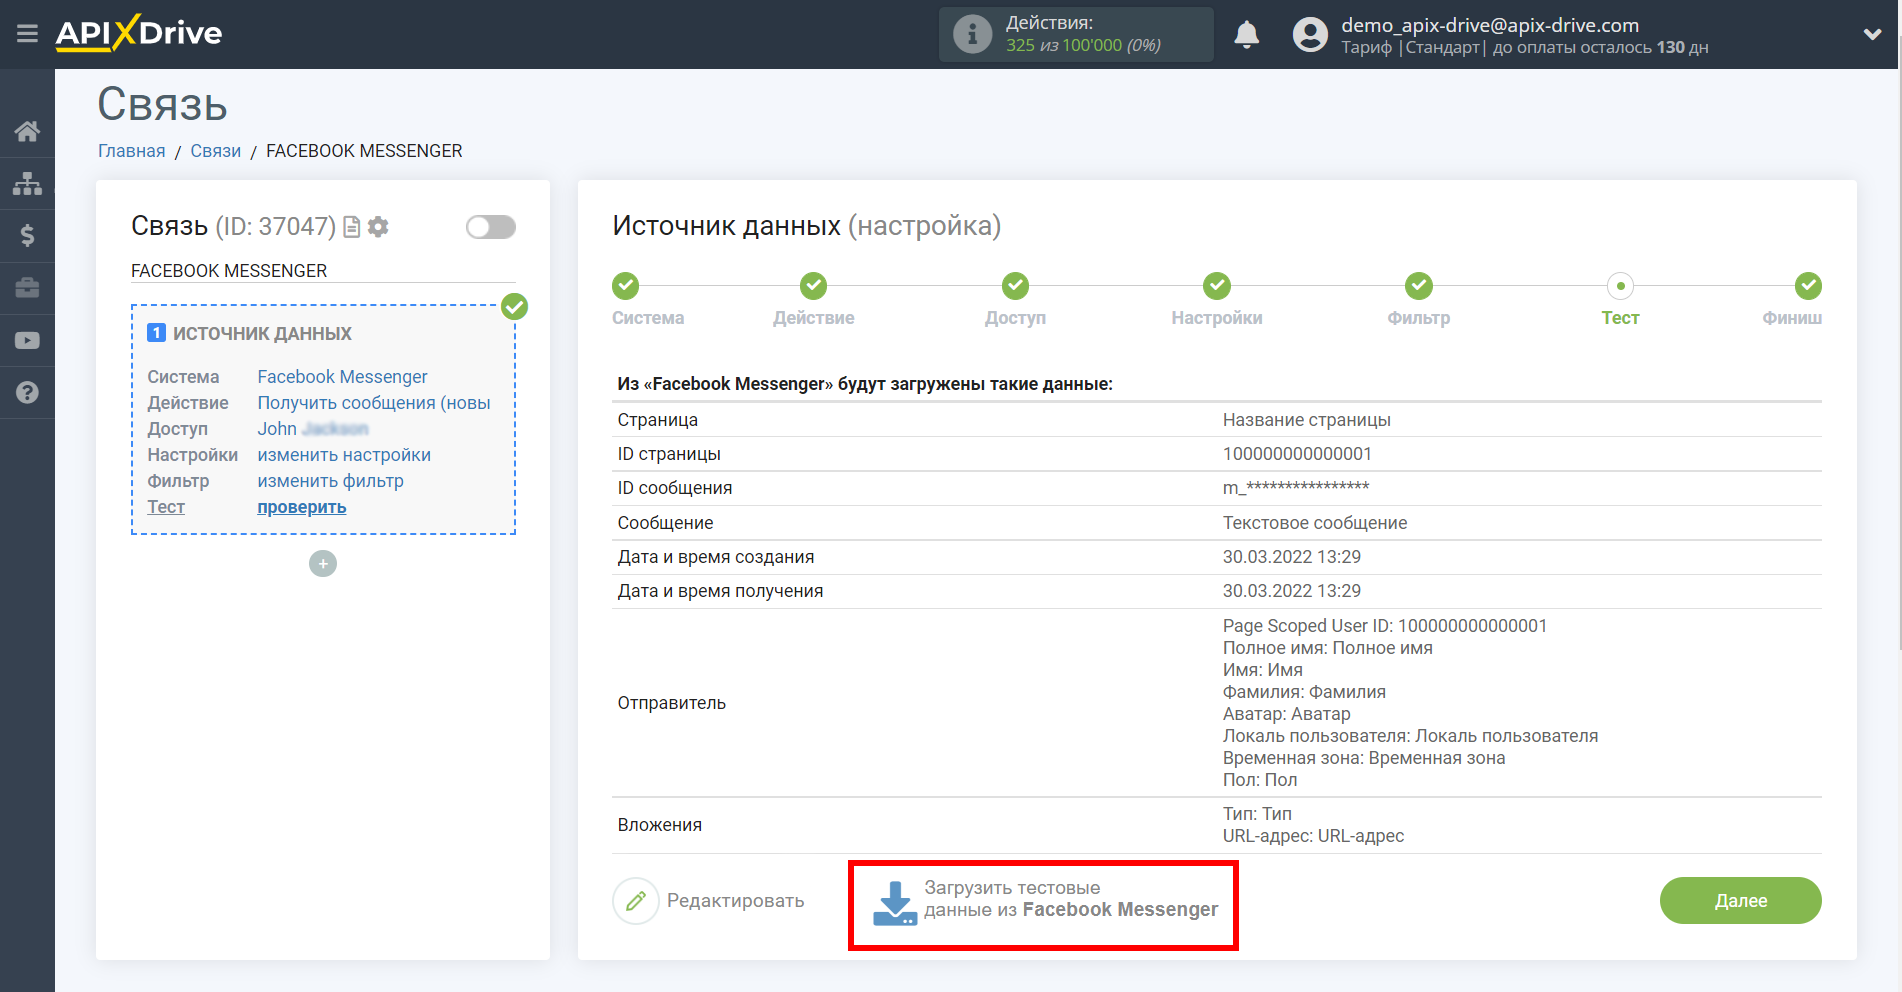
Task: Open the YouTube video sidebar icon
Action: (27, 340)
